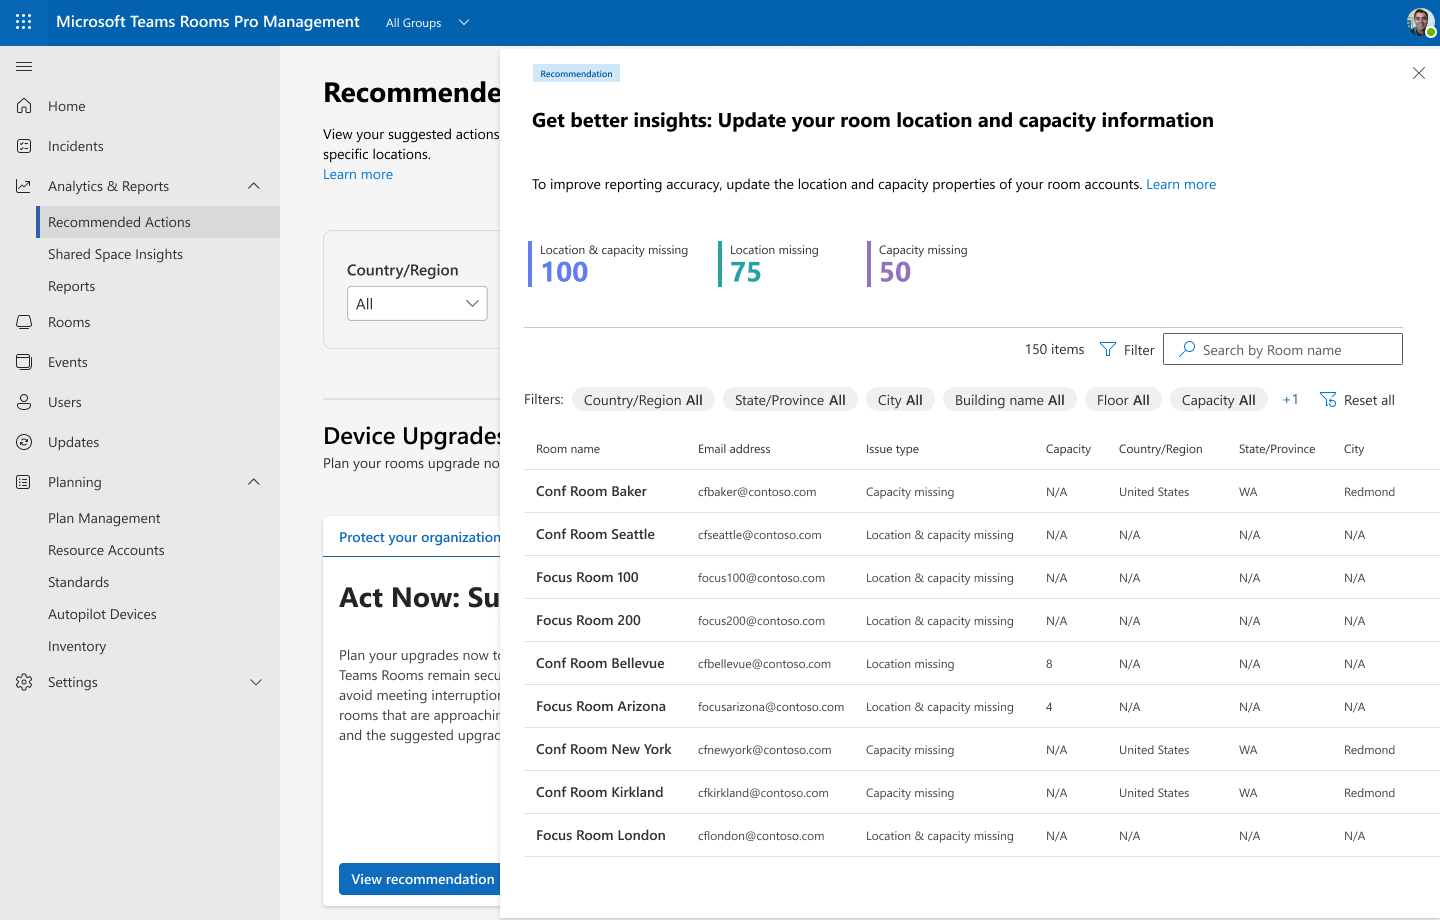Image resolution: width=1440 pixels, height=920 pixels.
Task: Open the Country/Region filter pill
Action: pos(643,400)
